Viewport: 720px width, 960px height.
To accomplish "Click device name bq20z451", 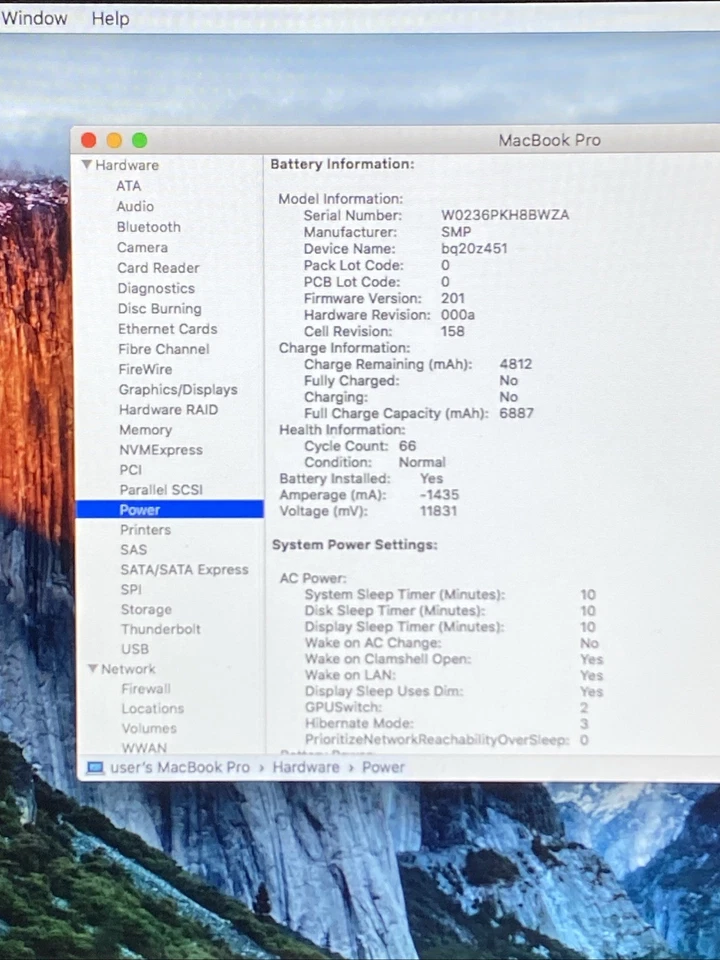I will pos(474,249).
